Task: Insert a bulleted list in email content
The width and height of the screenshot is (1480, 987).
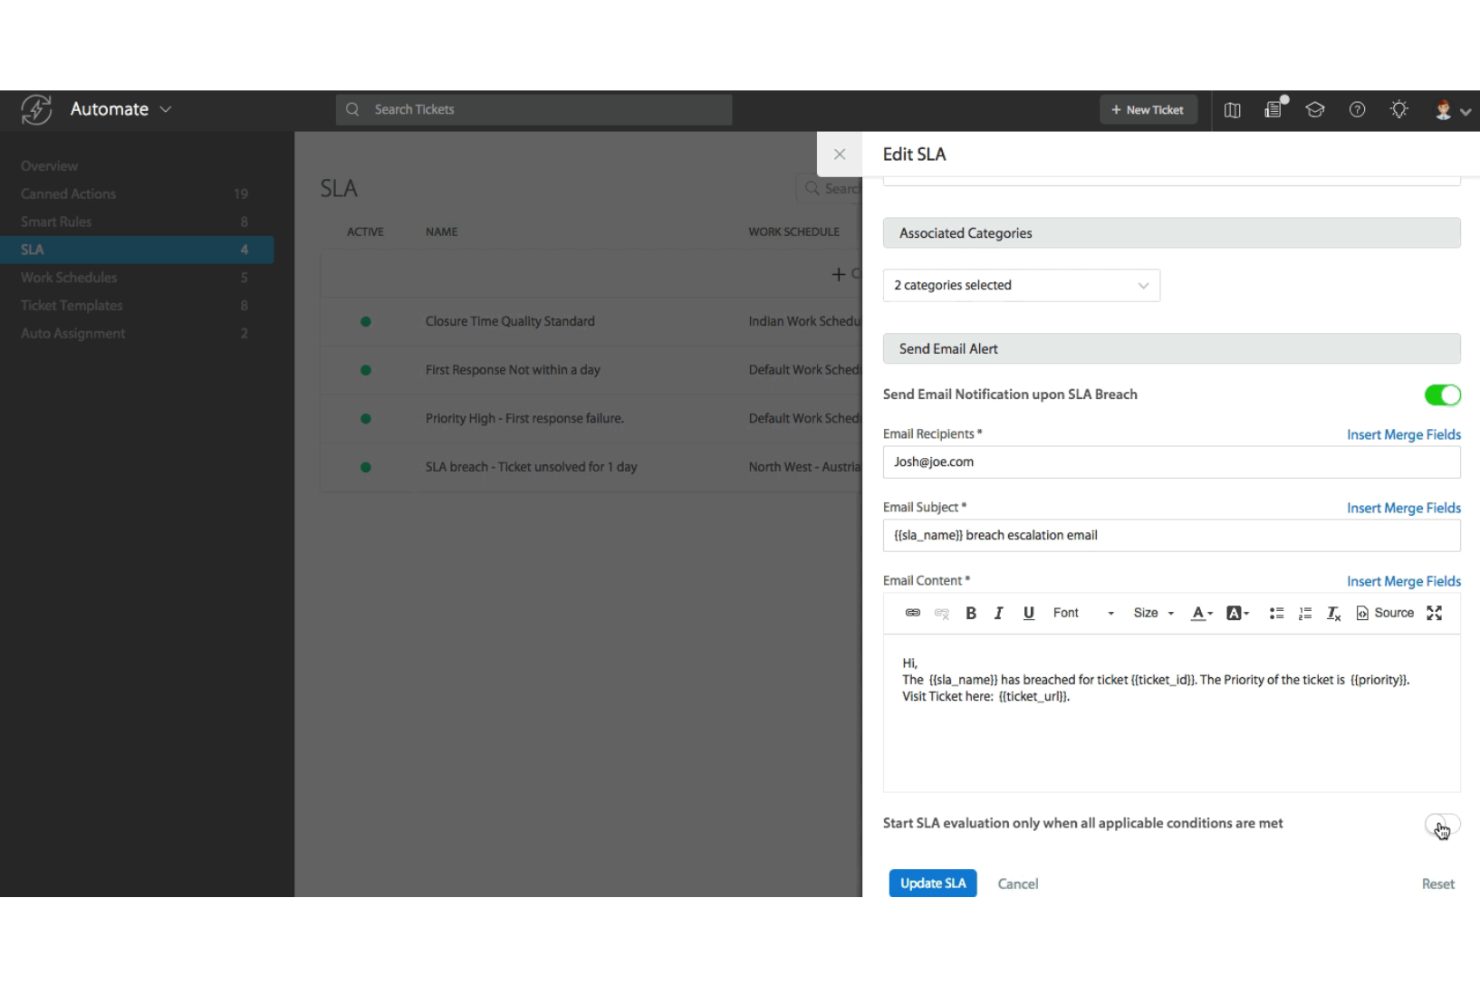Action: [x=1276, y=612]
